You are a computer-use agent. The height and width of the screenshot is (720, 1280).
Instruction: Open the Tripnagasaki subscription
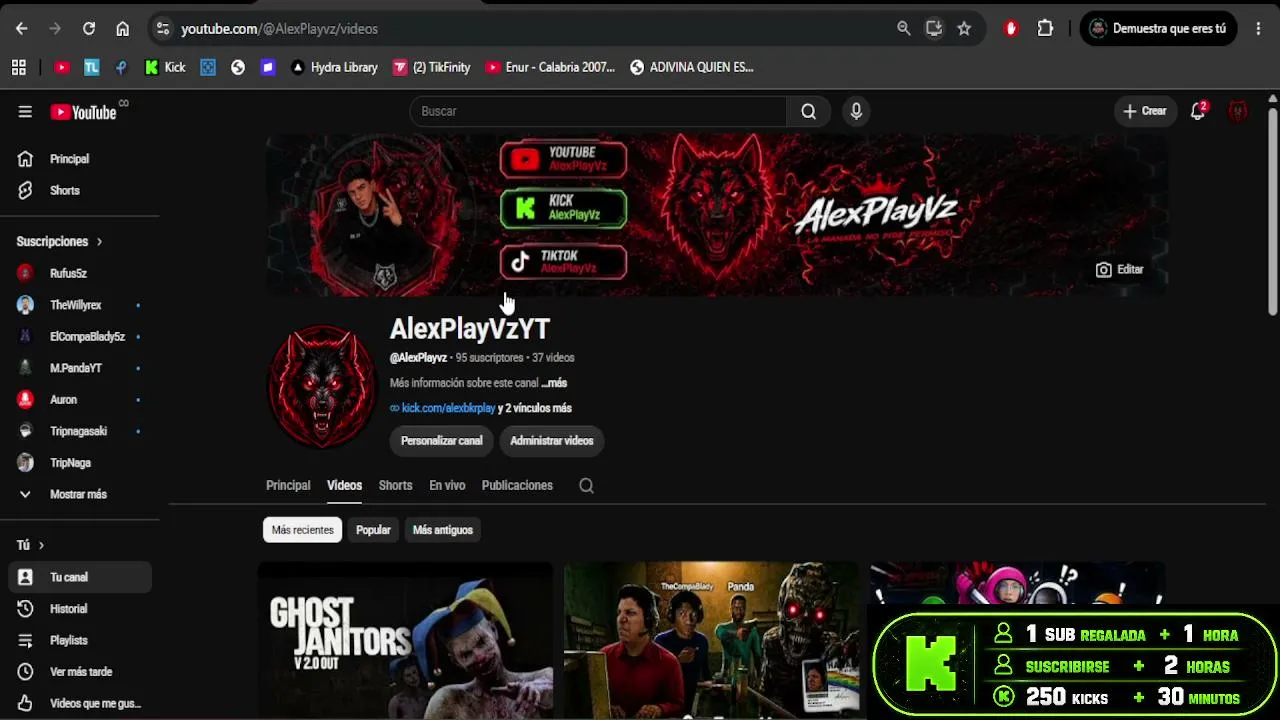(x=80, y=431)
